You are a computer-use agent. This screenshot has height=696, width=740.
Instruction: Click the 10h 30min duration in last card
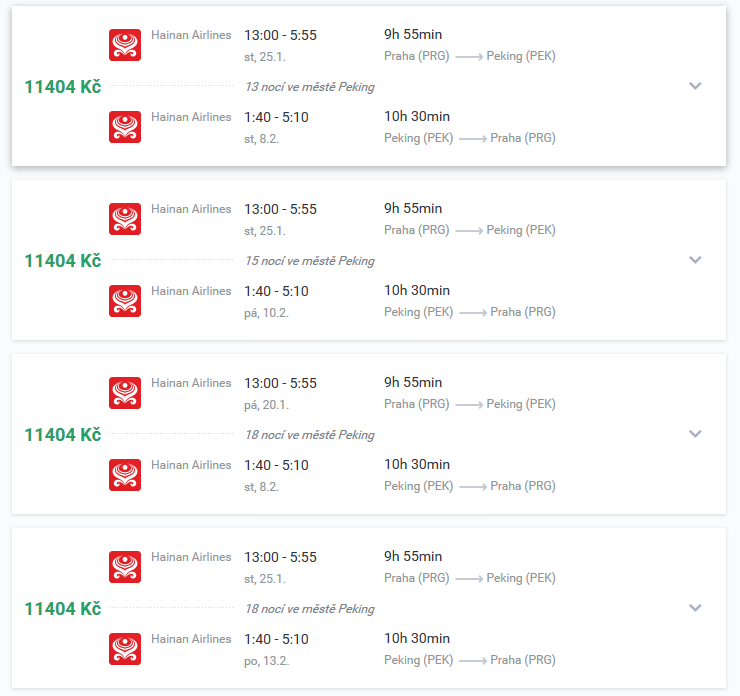[x=417, y=638]
